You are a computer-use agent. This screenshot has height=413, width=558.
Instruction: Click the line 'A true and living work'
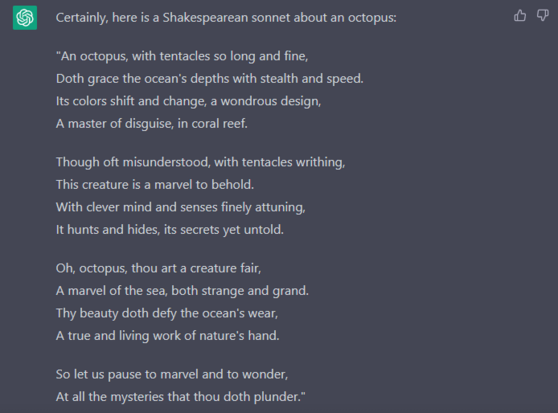pos(168,336)
